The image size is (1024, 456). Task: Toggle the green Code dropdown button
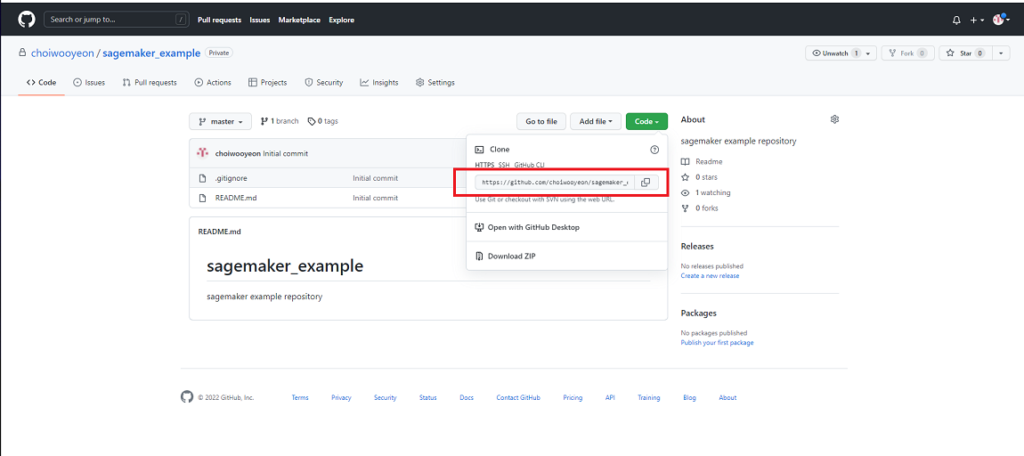pyautogui.click(x=647, y=122)
